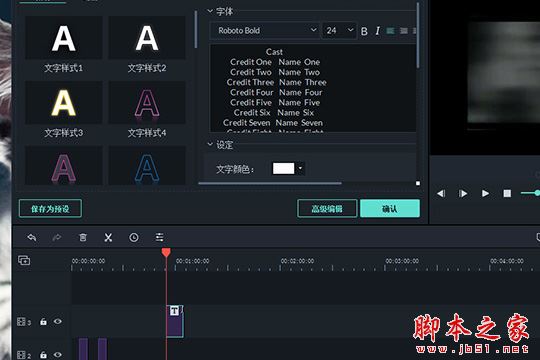Select second purple clip on track 2

(x=102, y=349)
